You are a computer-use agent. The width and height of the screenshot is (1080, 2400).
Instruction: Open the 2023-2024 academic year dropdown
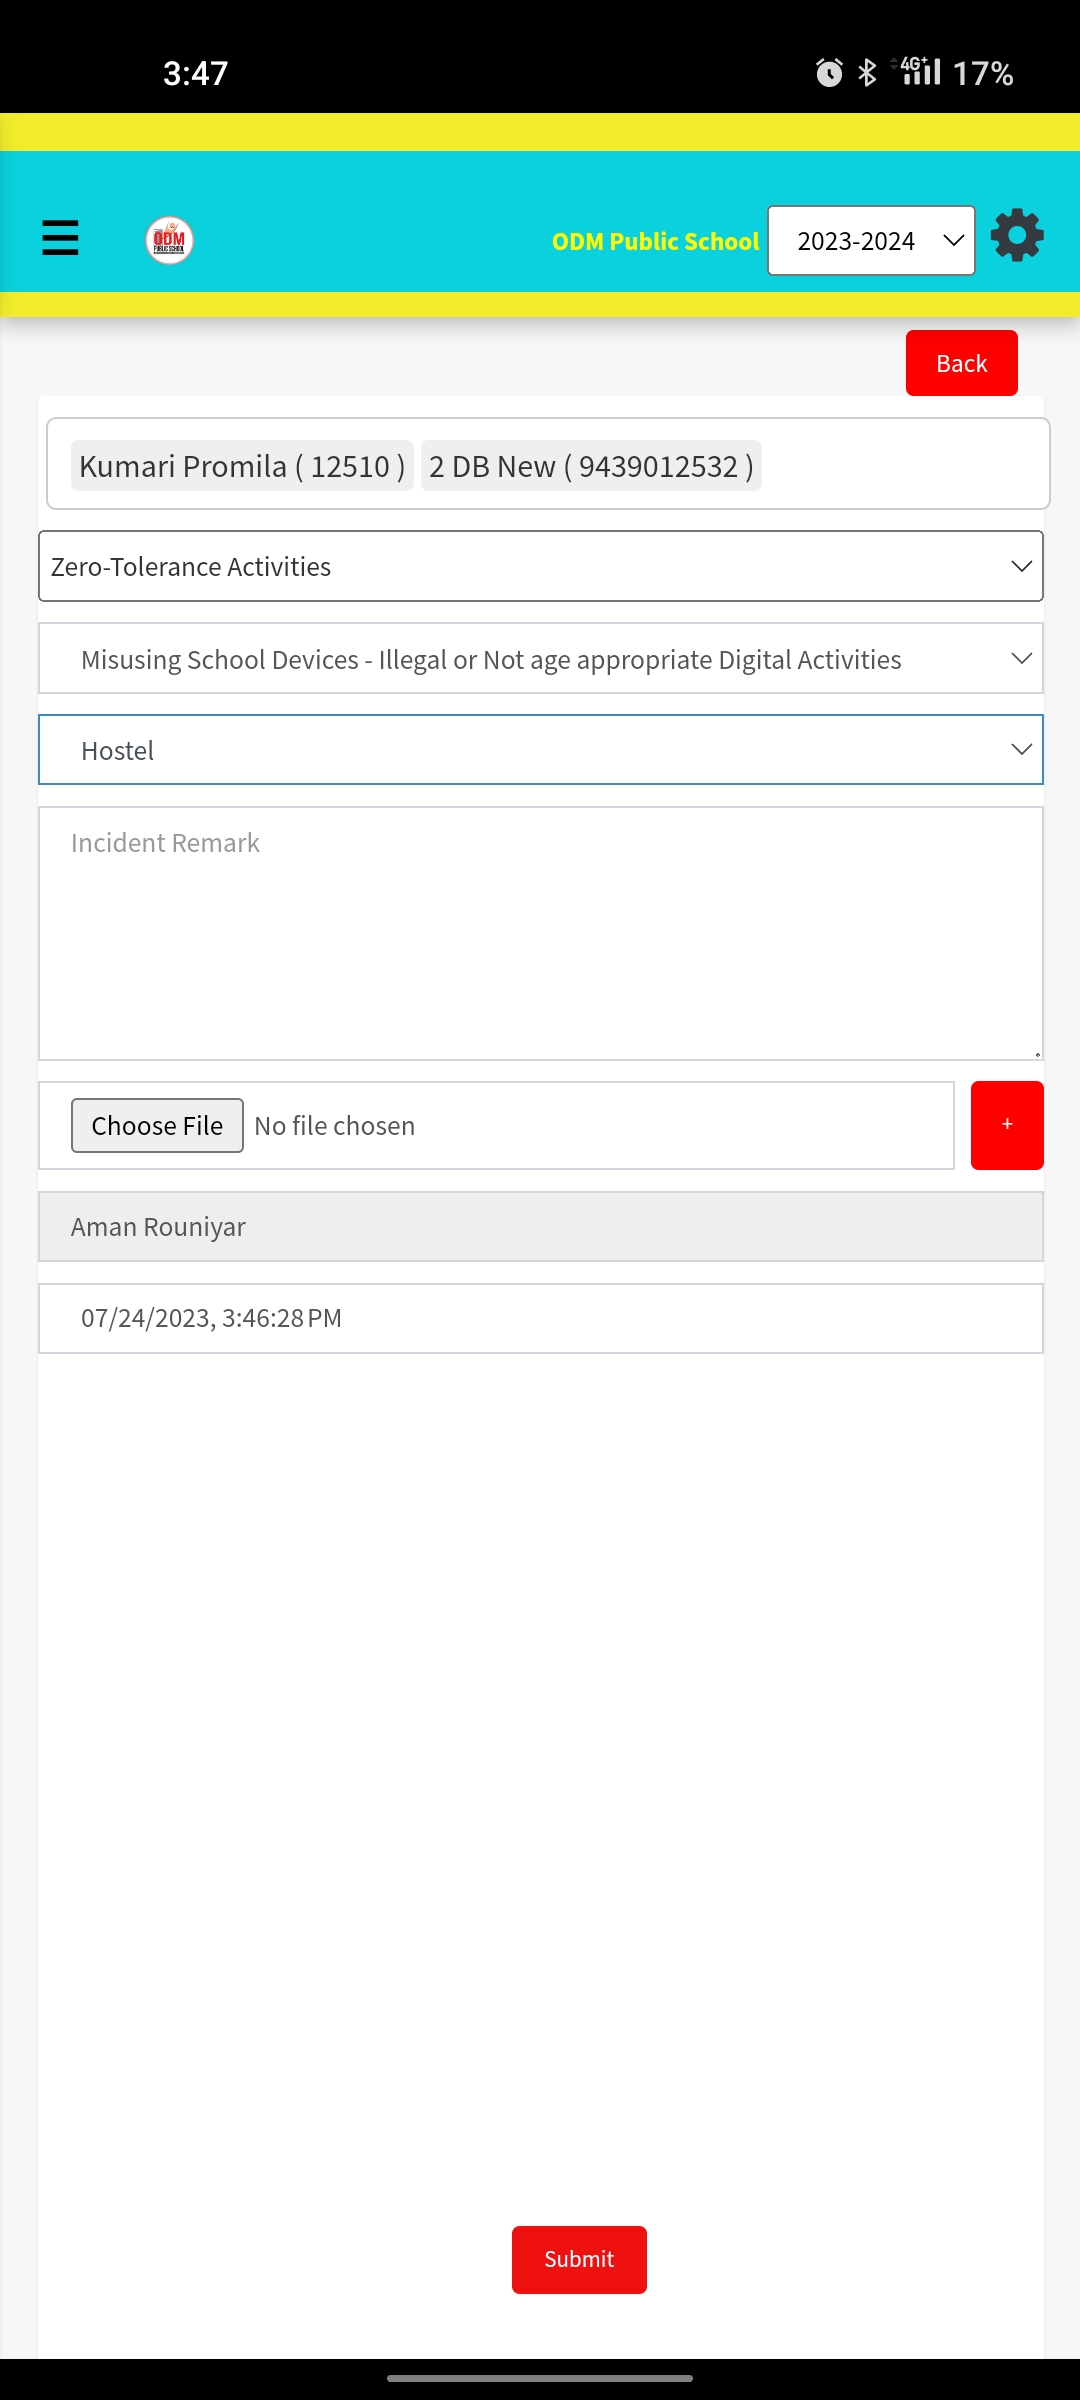coord(871,241)
